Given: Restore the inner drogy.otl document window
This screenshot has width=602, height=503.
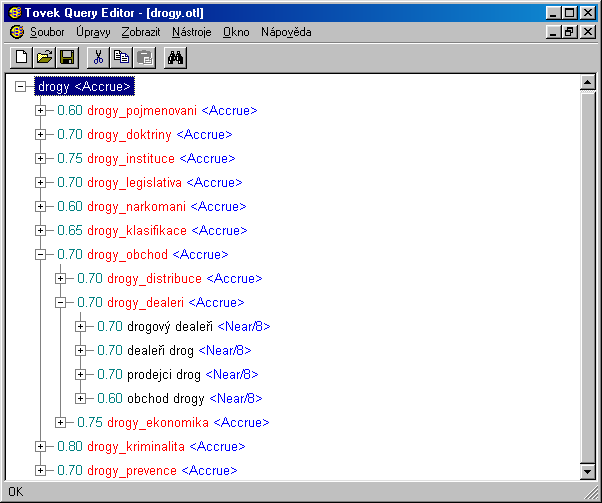Looking at the screenshot, I should click(569, 32).
